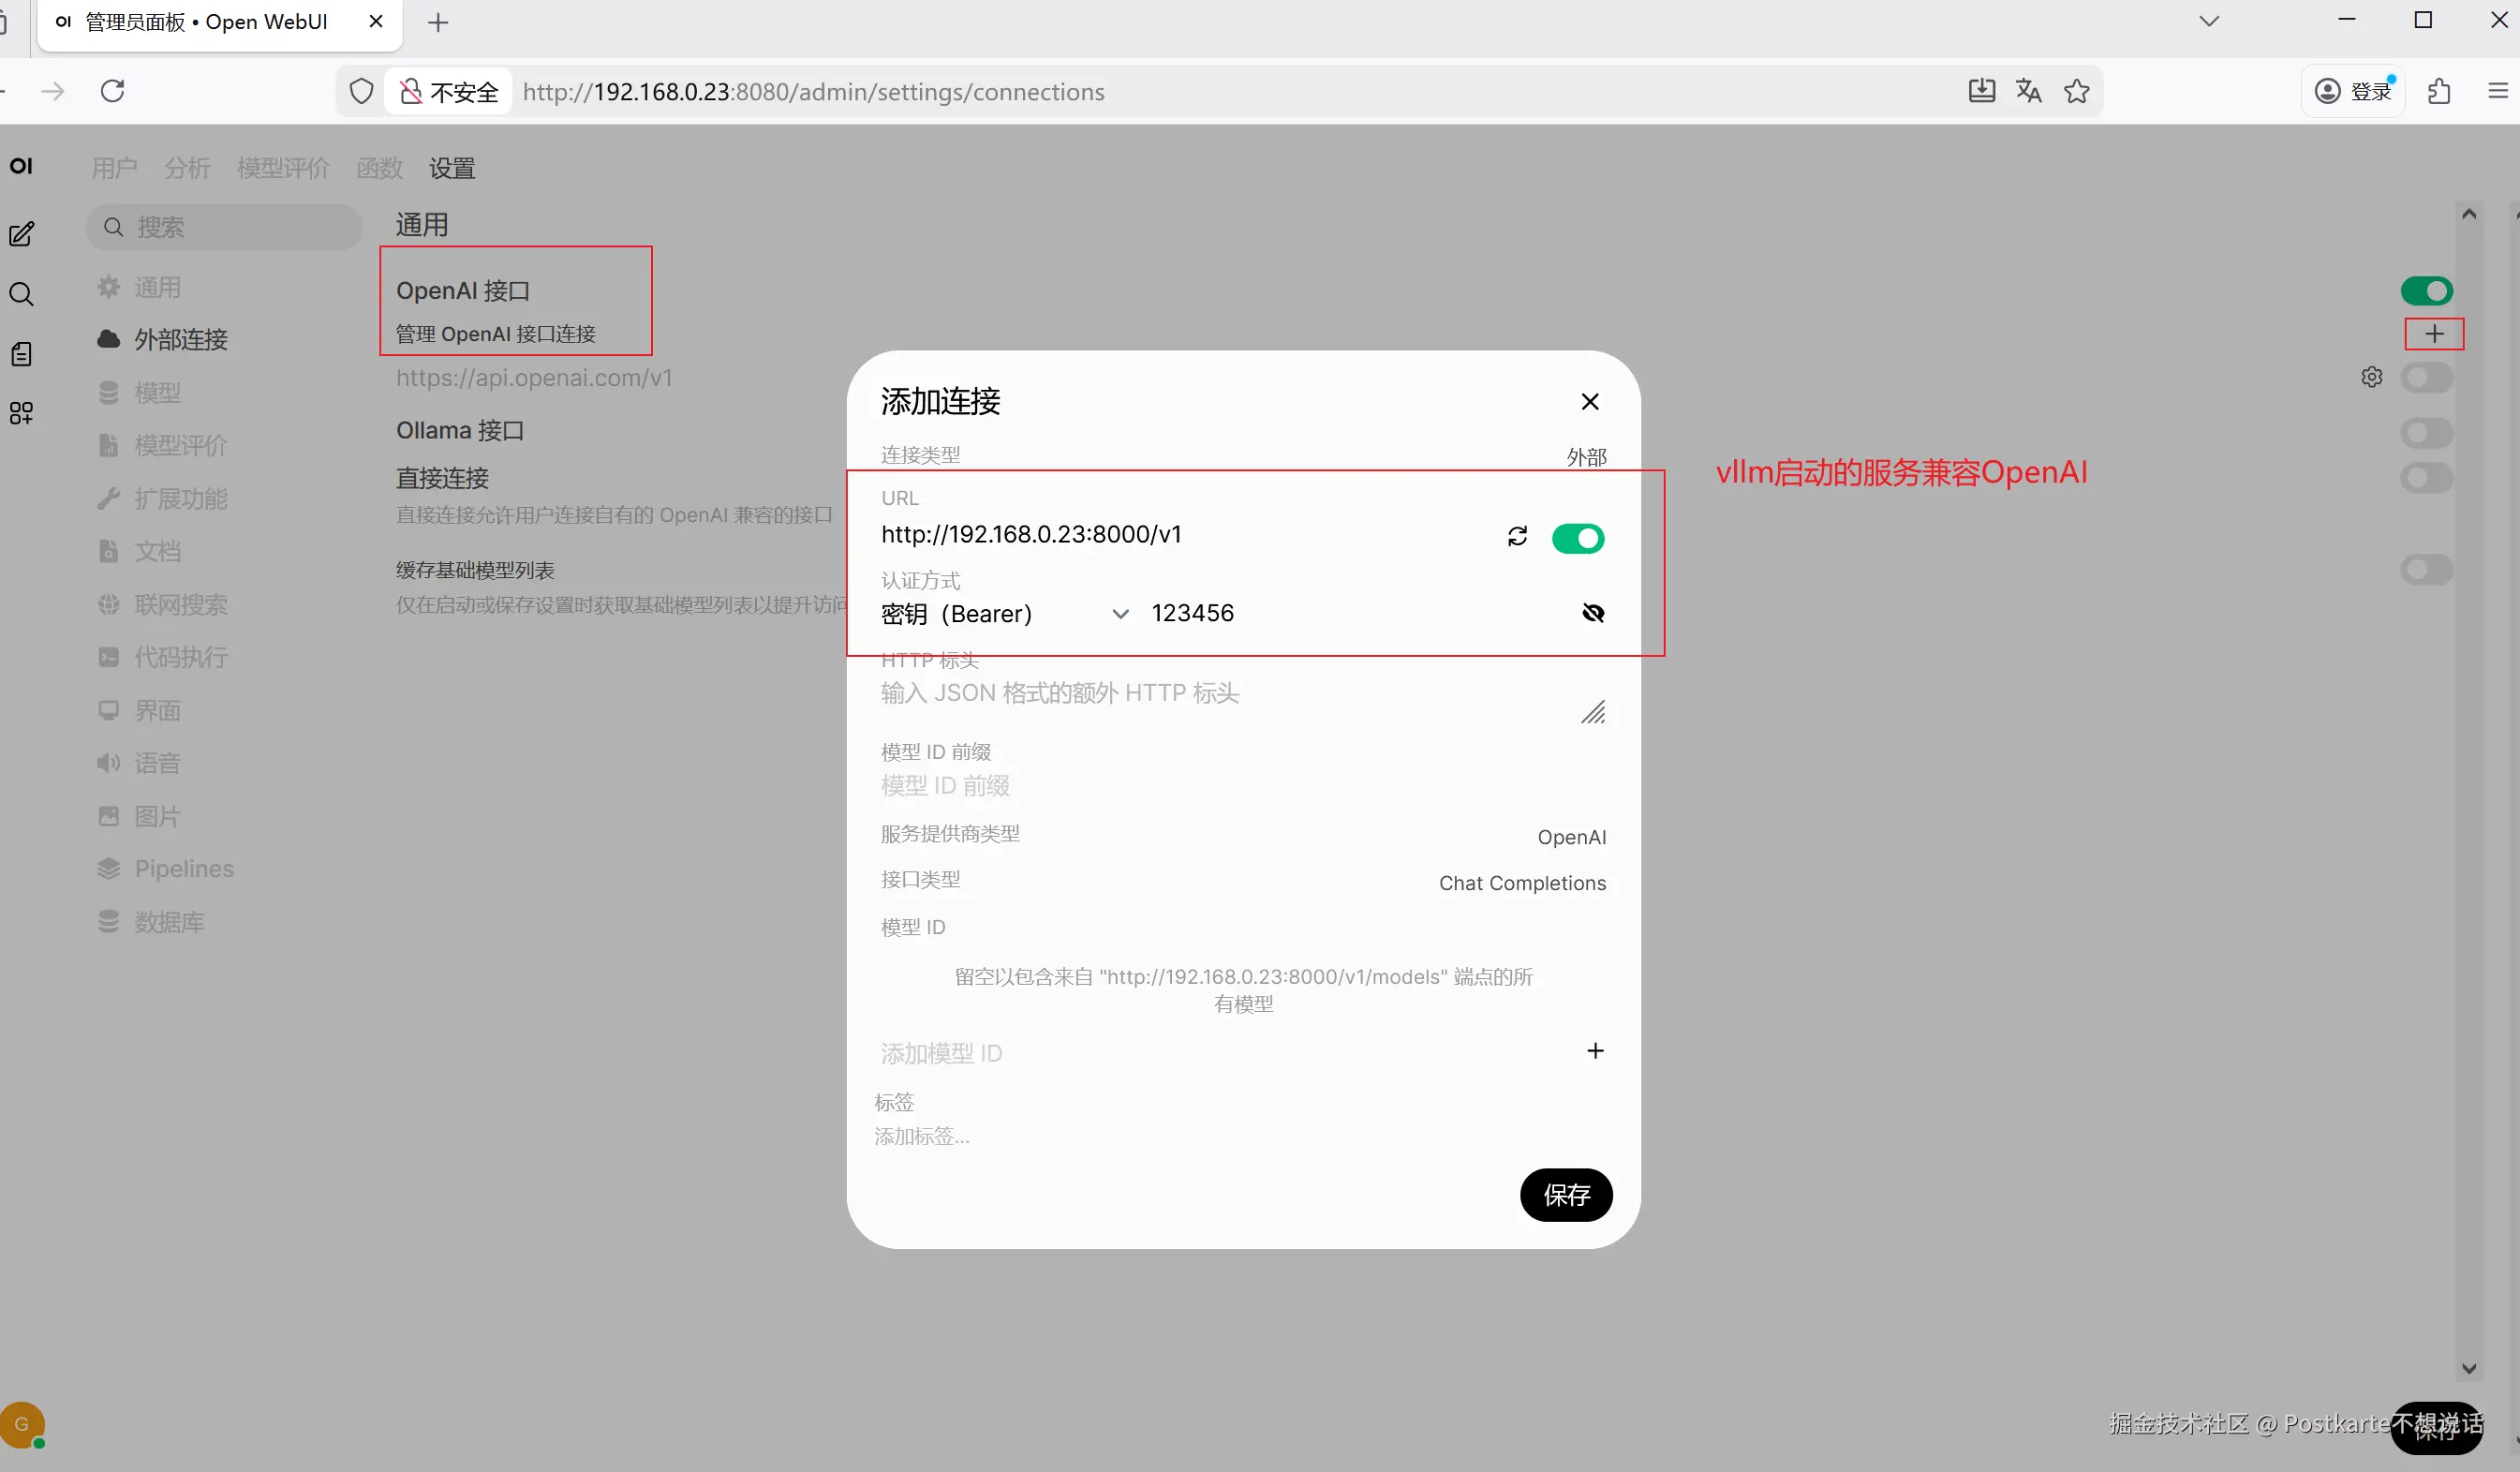
Task: Click the search magnifier icon in left sidebar
Action: (x=22, y=294)
